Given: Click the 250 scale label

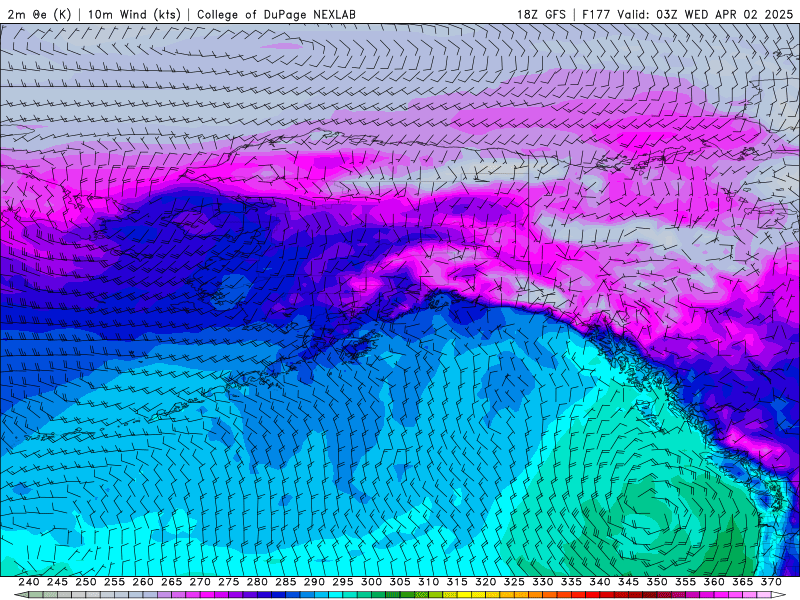Looking at the screenshot, I should pyautogui.click(x=86, y=582).
